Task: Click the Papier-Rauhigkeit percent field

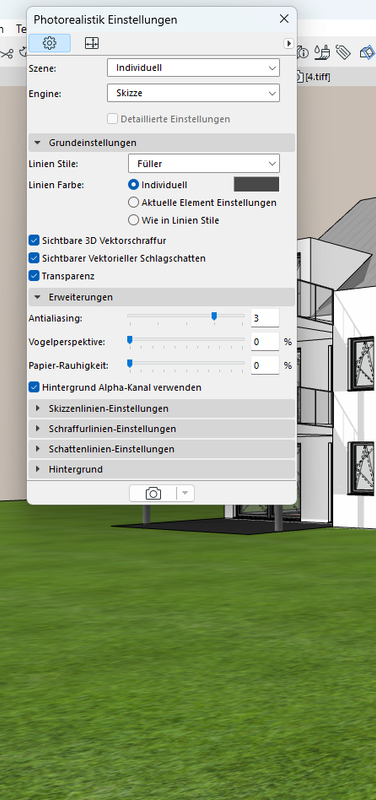Action: tap(265, 365)
